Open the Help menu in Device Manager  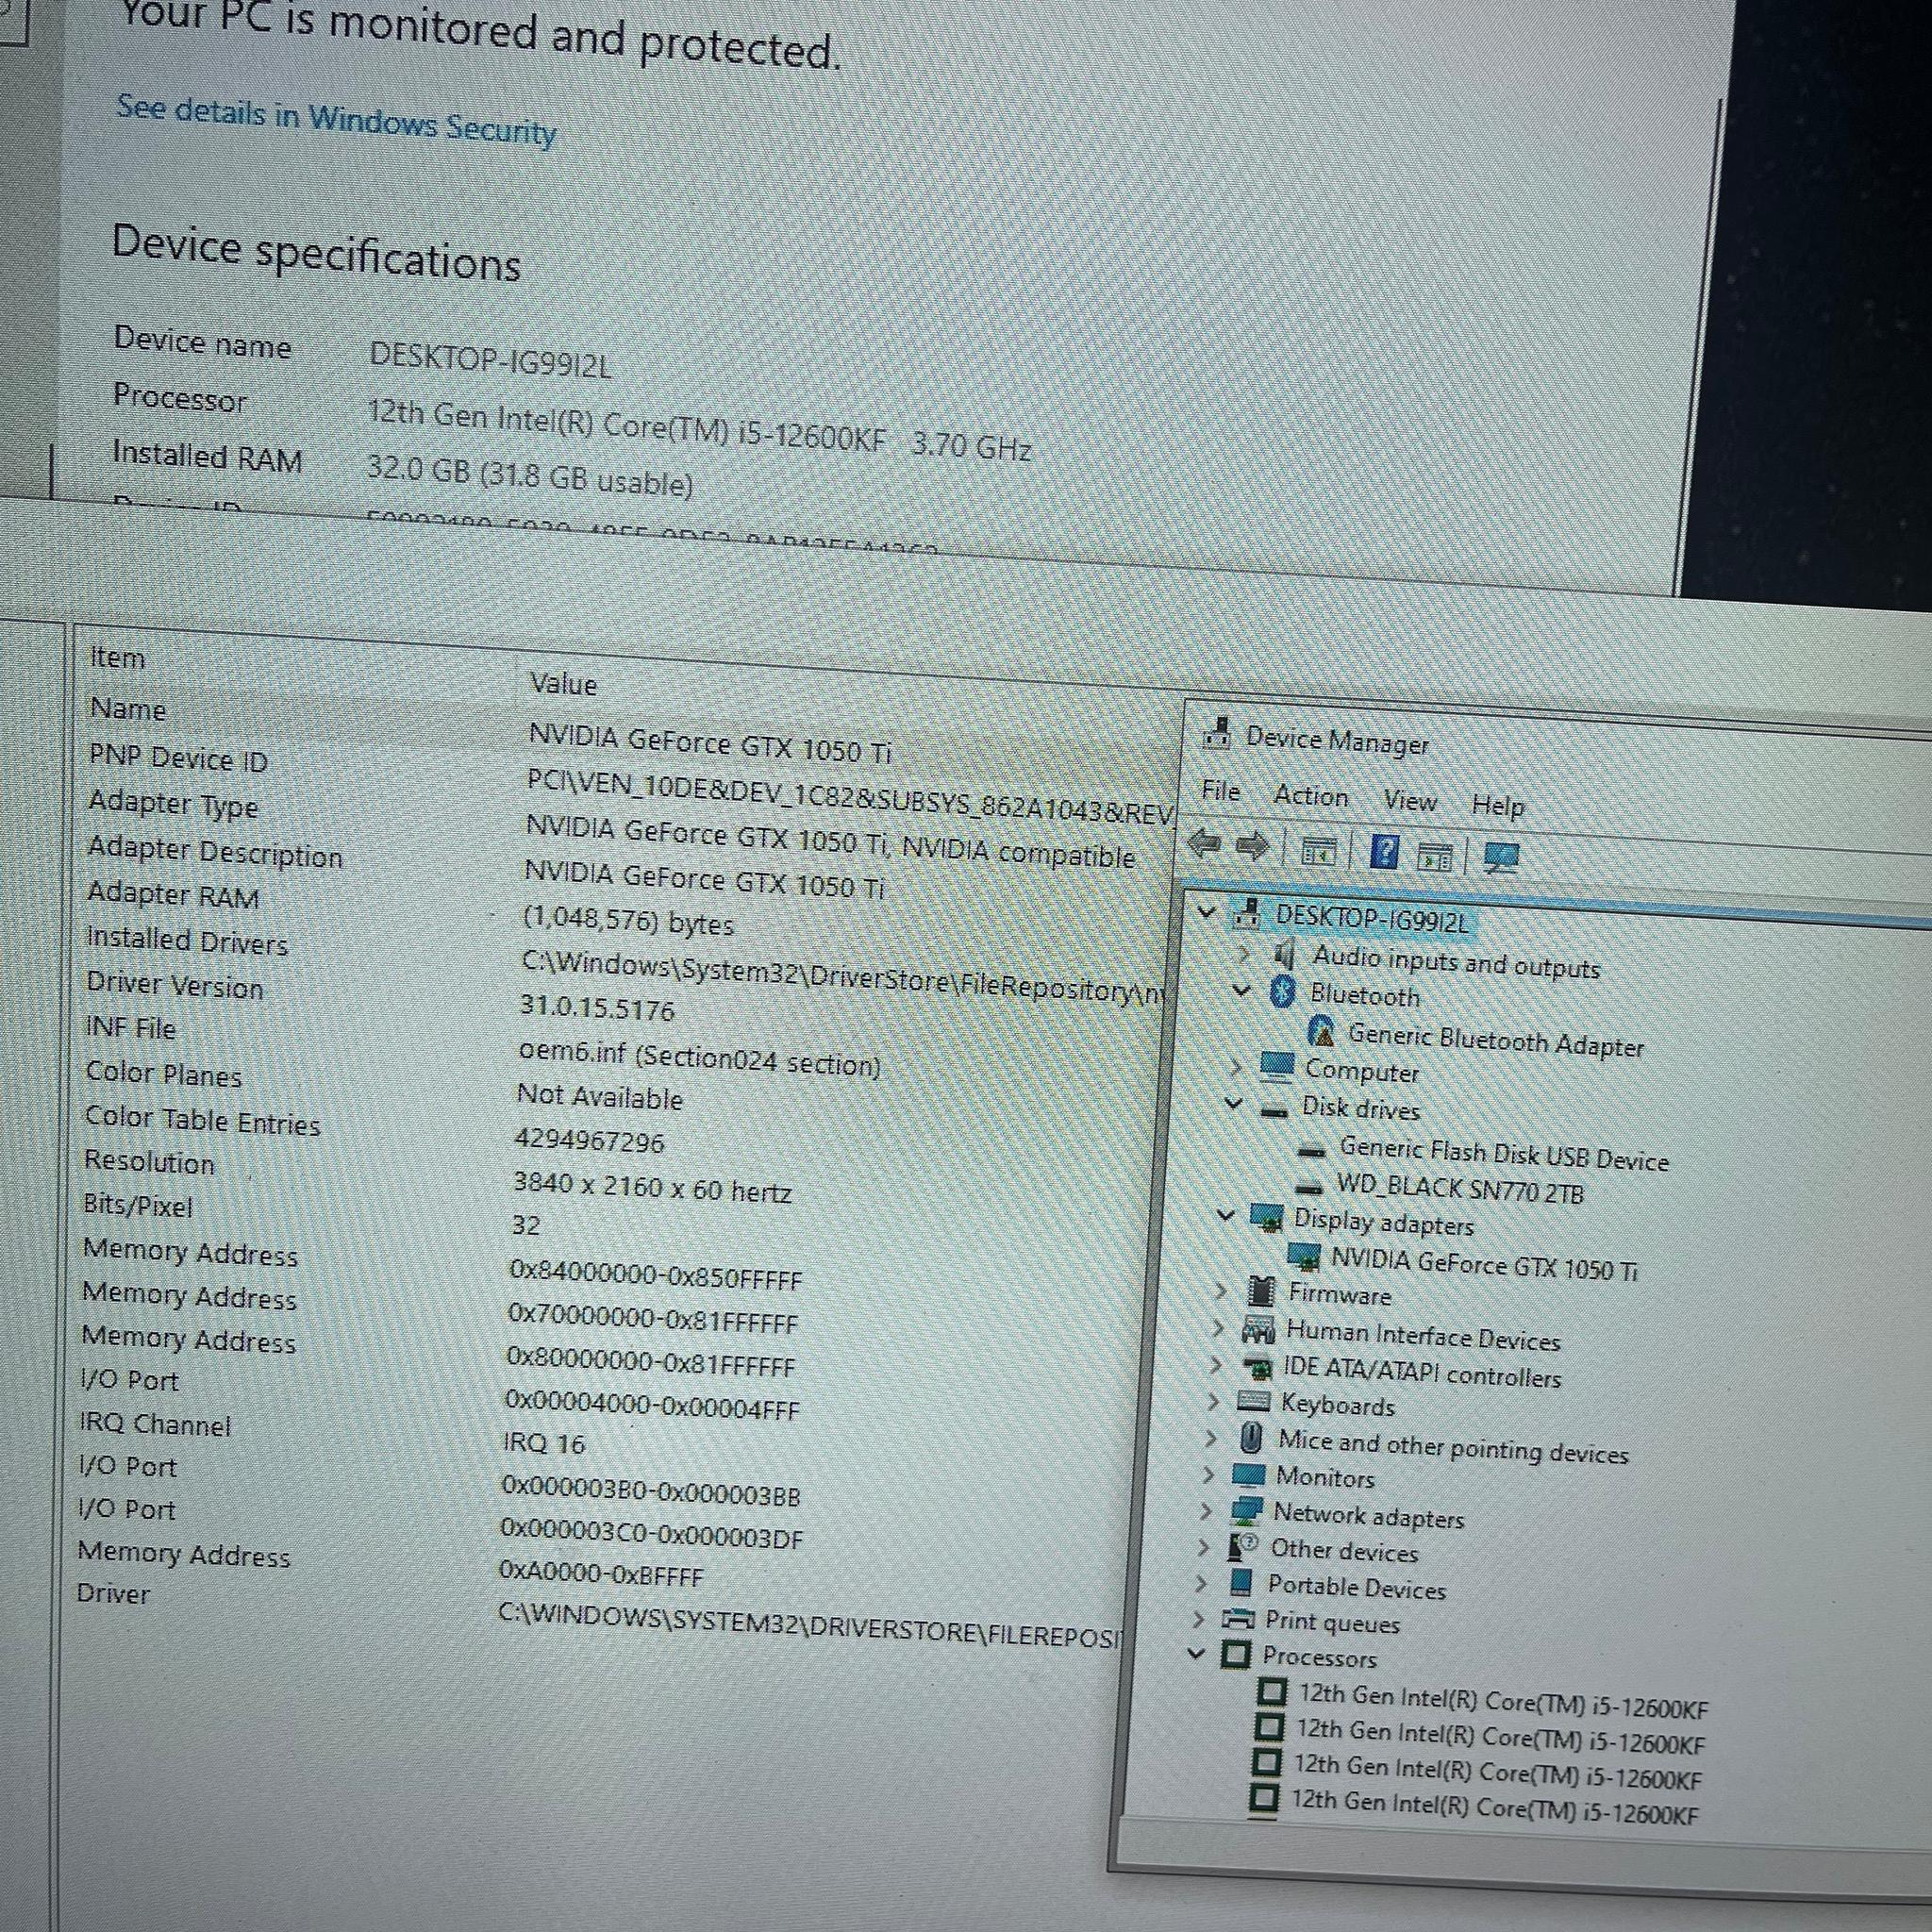[1497, 805]
